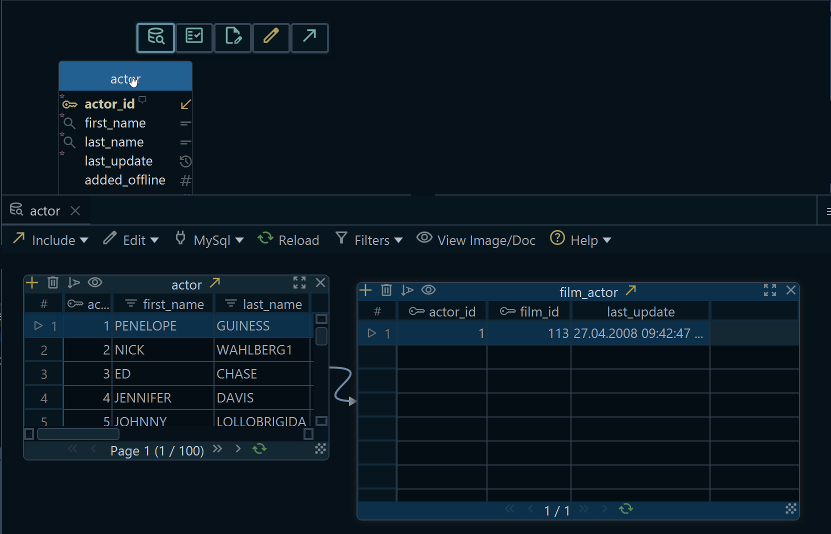Select first_name column in diagram table
Screen dimensions: 831x534
tap(115, 123)
